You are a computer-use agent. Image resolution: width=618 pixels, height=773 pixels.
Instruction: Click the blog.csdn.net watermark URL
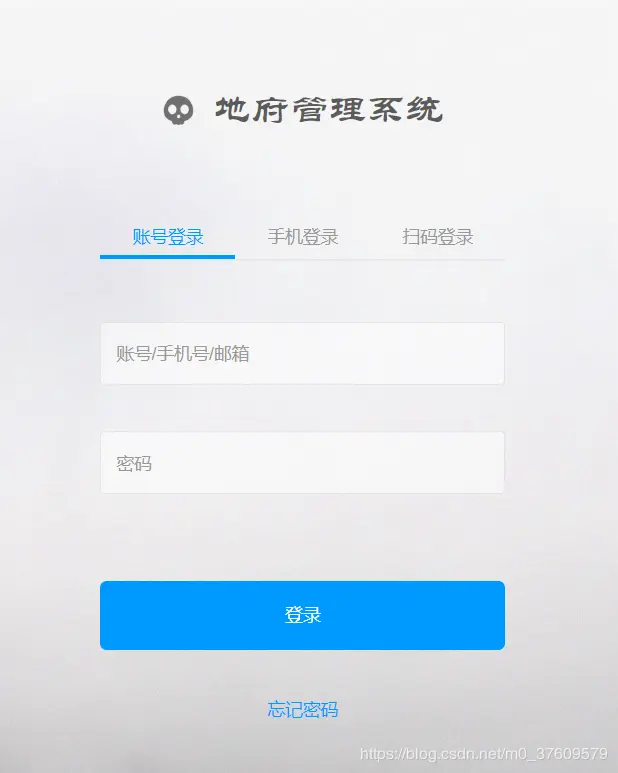pos(483,754)
